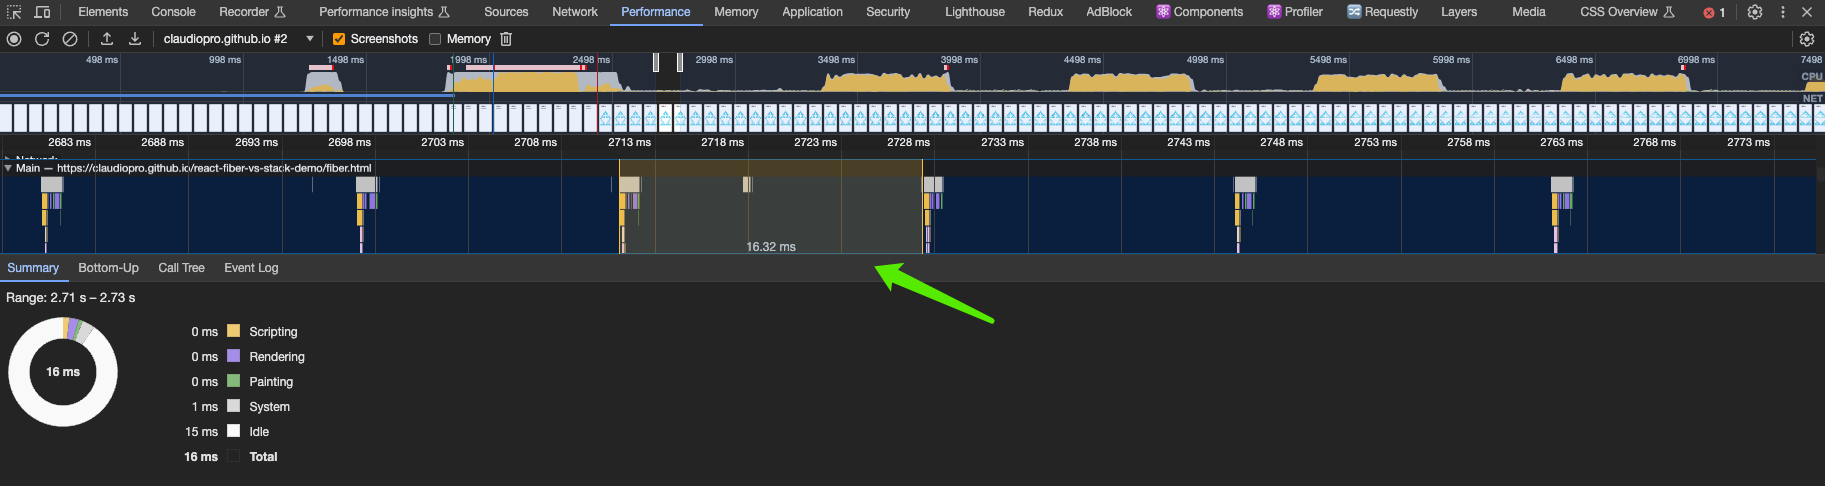This screenshot has height=486, width=1825.
Task: Click the 16.32 ms selection duration label
Action: coord(771,247)
